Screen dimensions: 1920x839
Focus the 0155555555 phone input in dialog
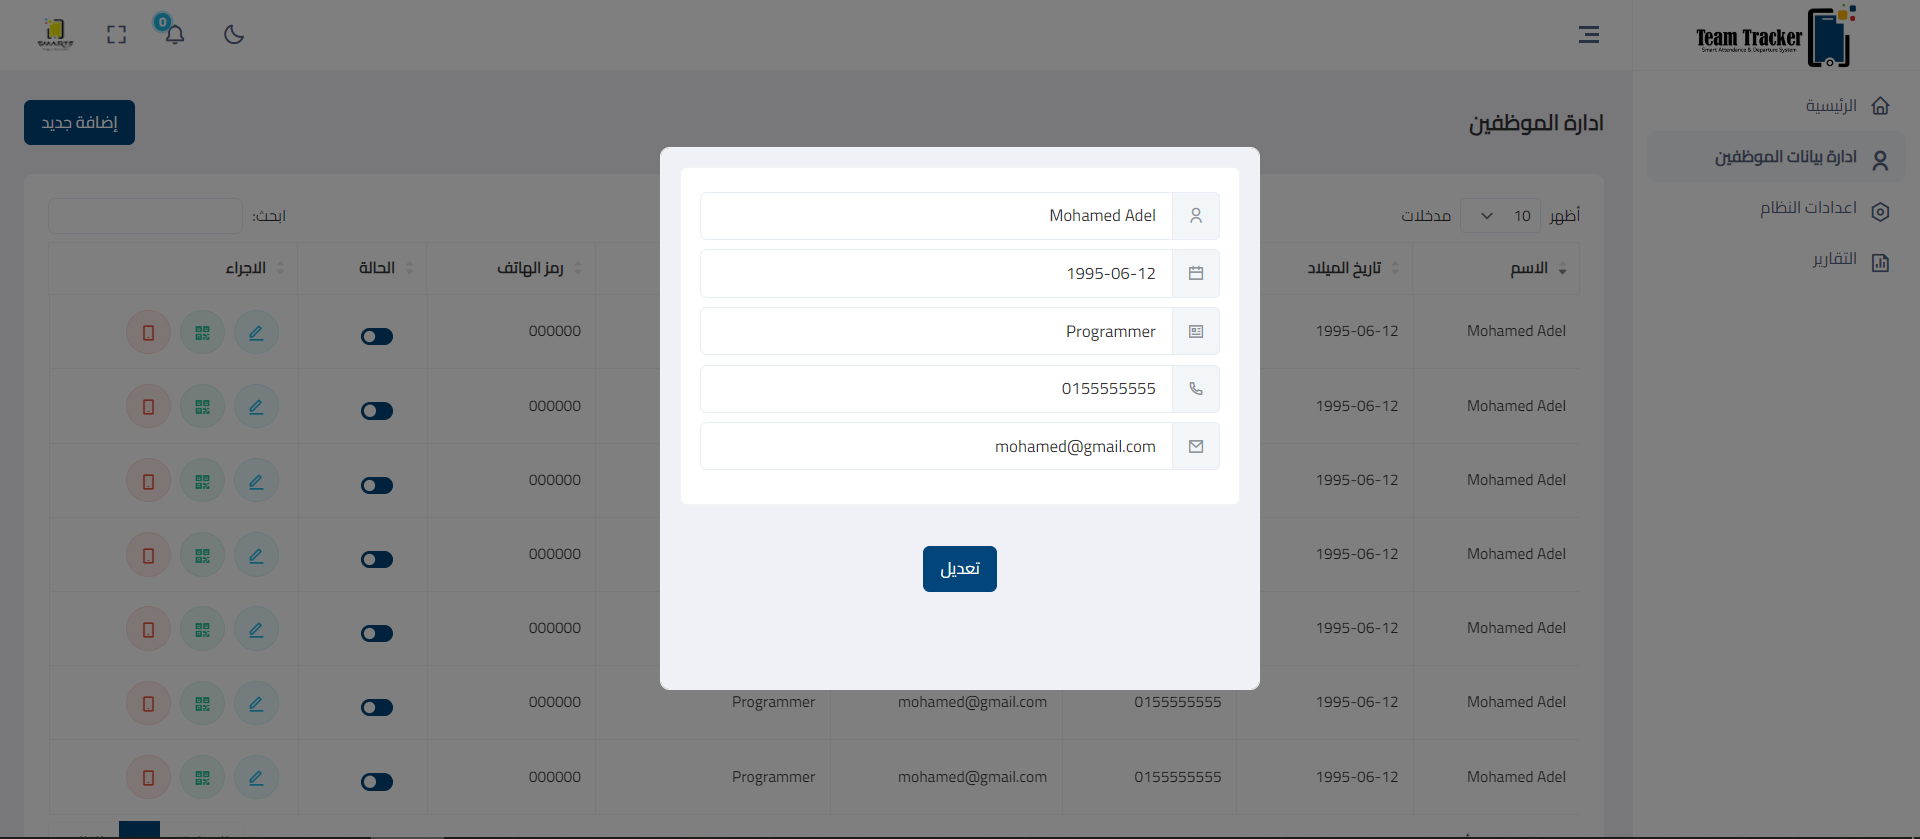click(936, 389)
